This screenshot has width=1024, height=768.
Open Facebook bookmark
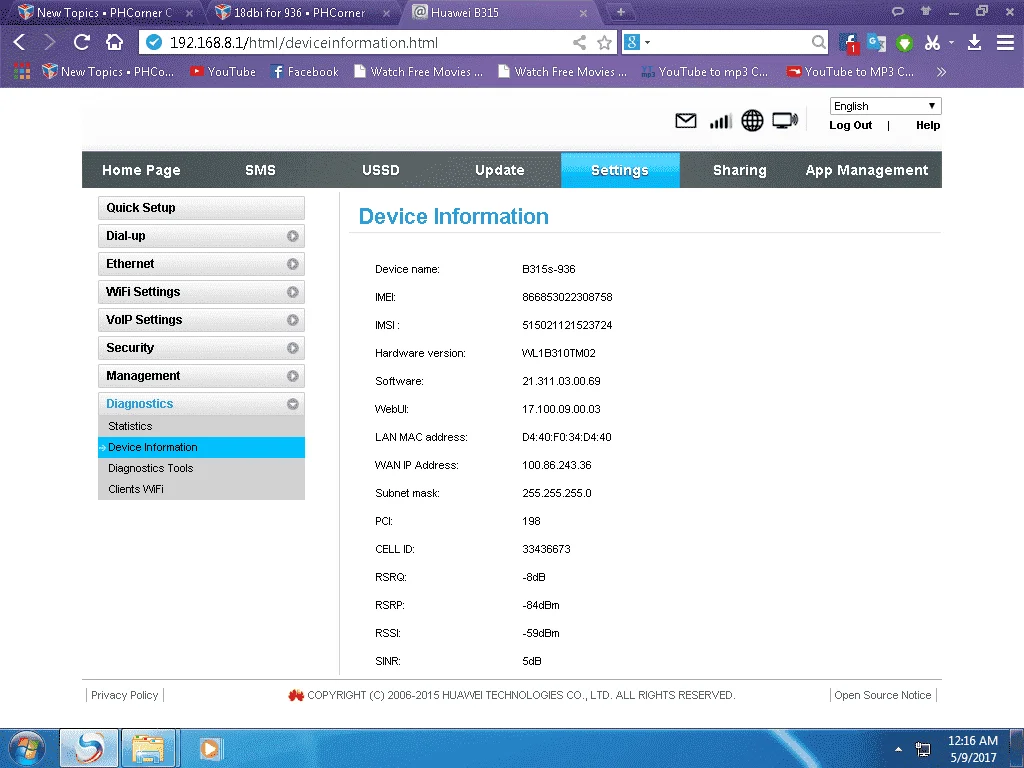click(305, 72)
